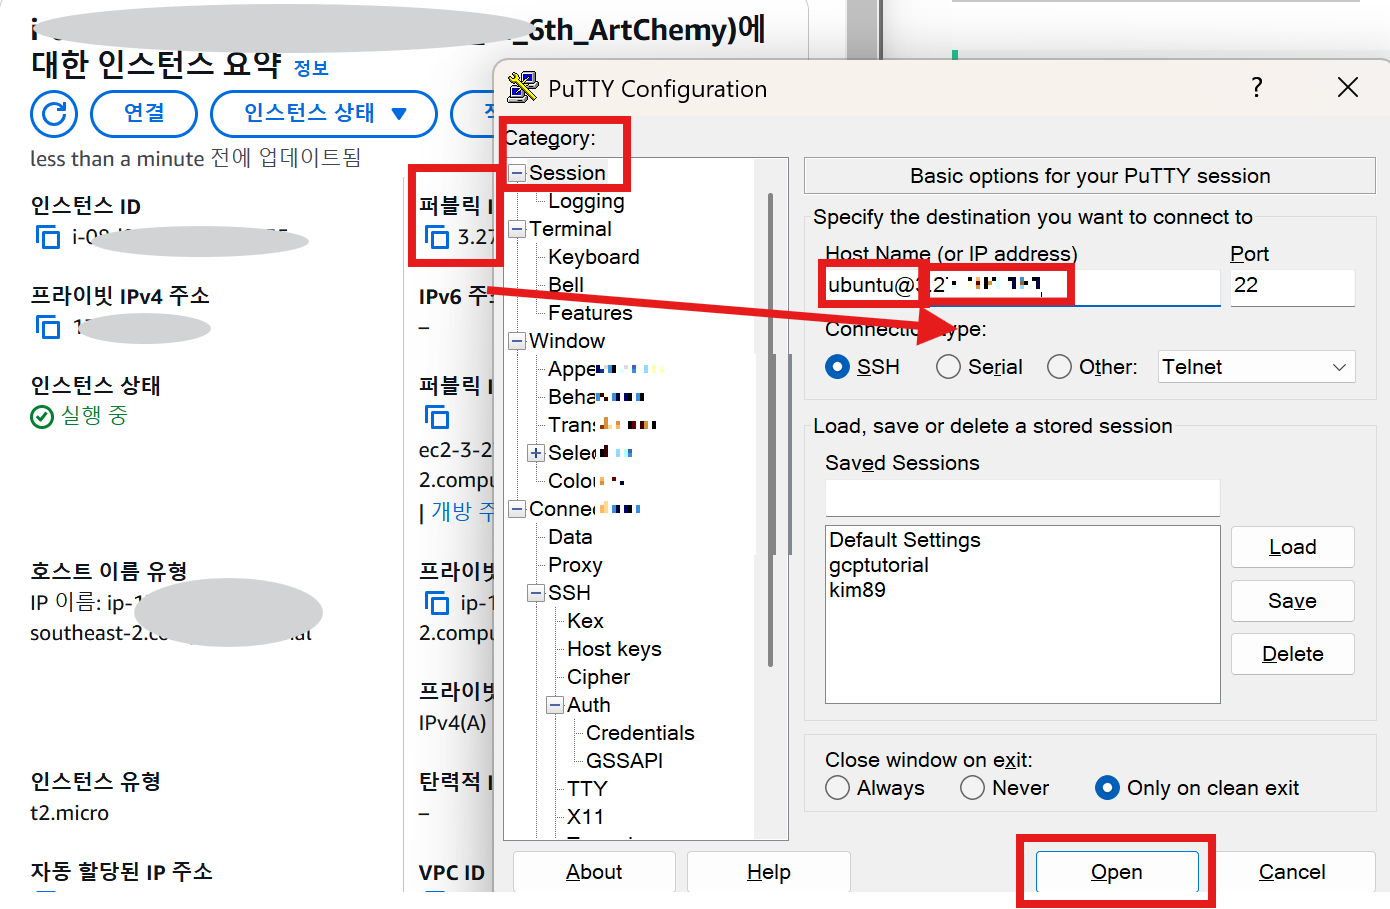Select Data under Connection
This screenshot has height=909, width=1390.
570,537
